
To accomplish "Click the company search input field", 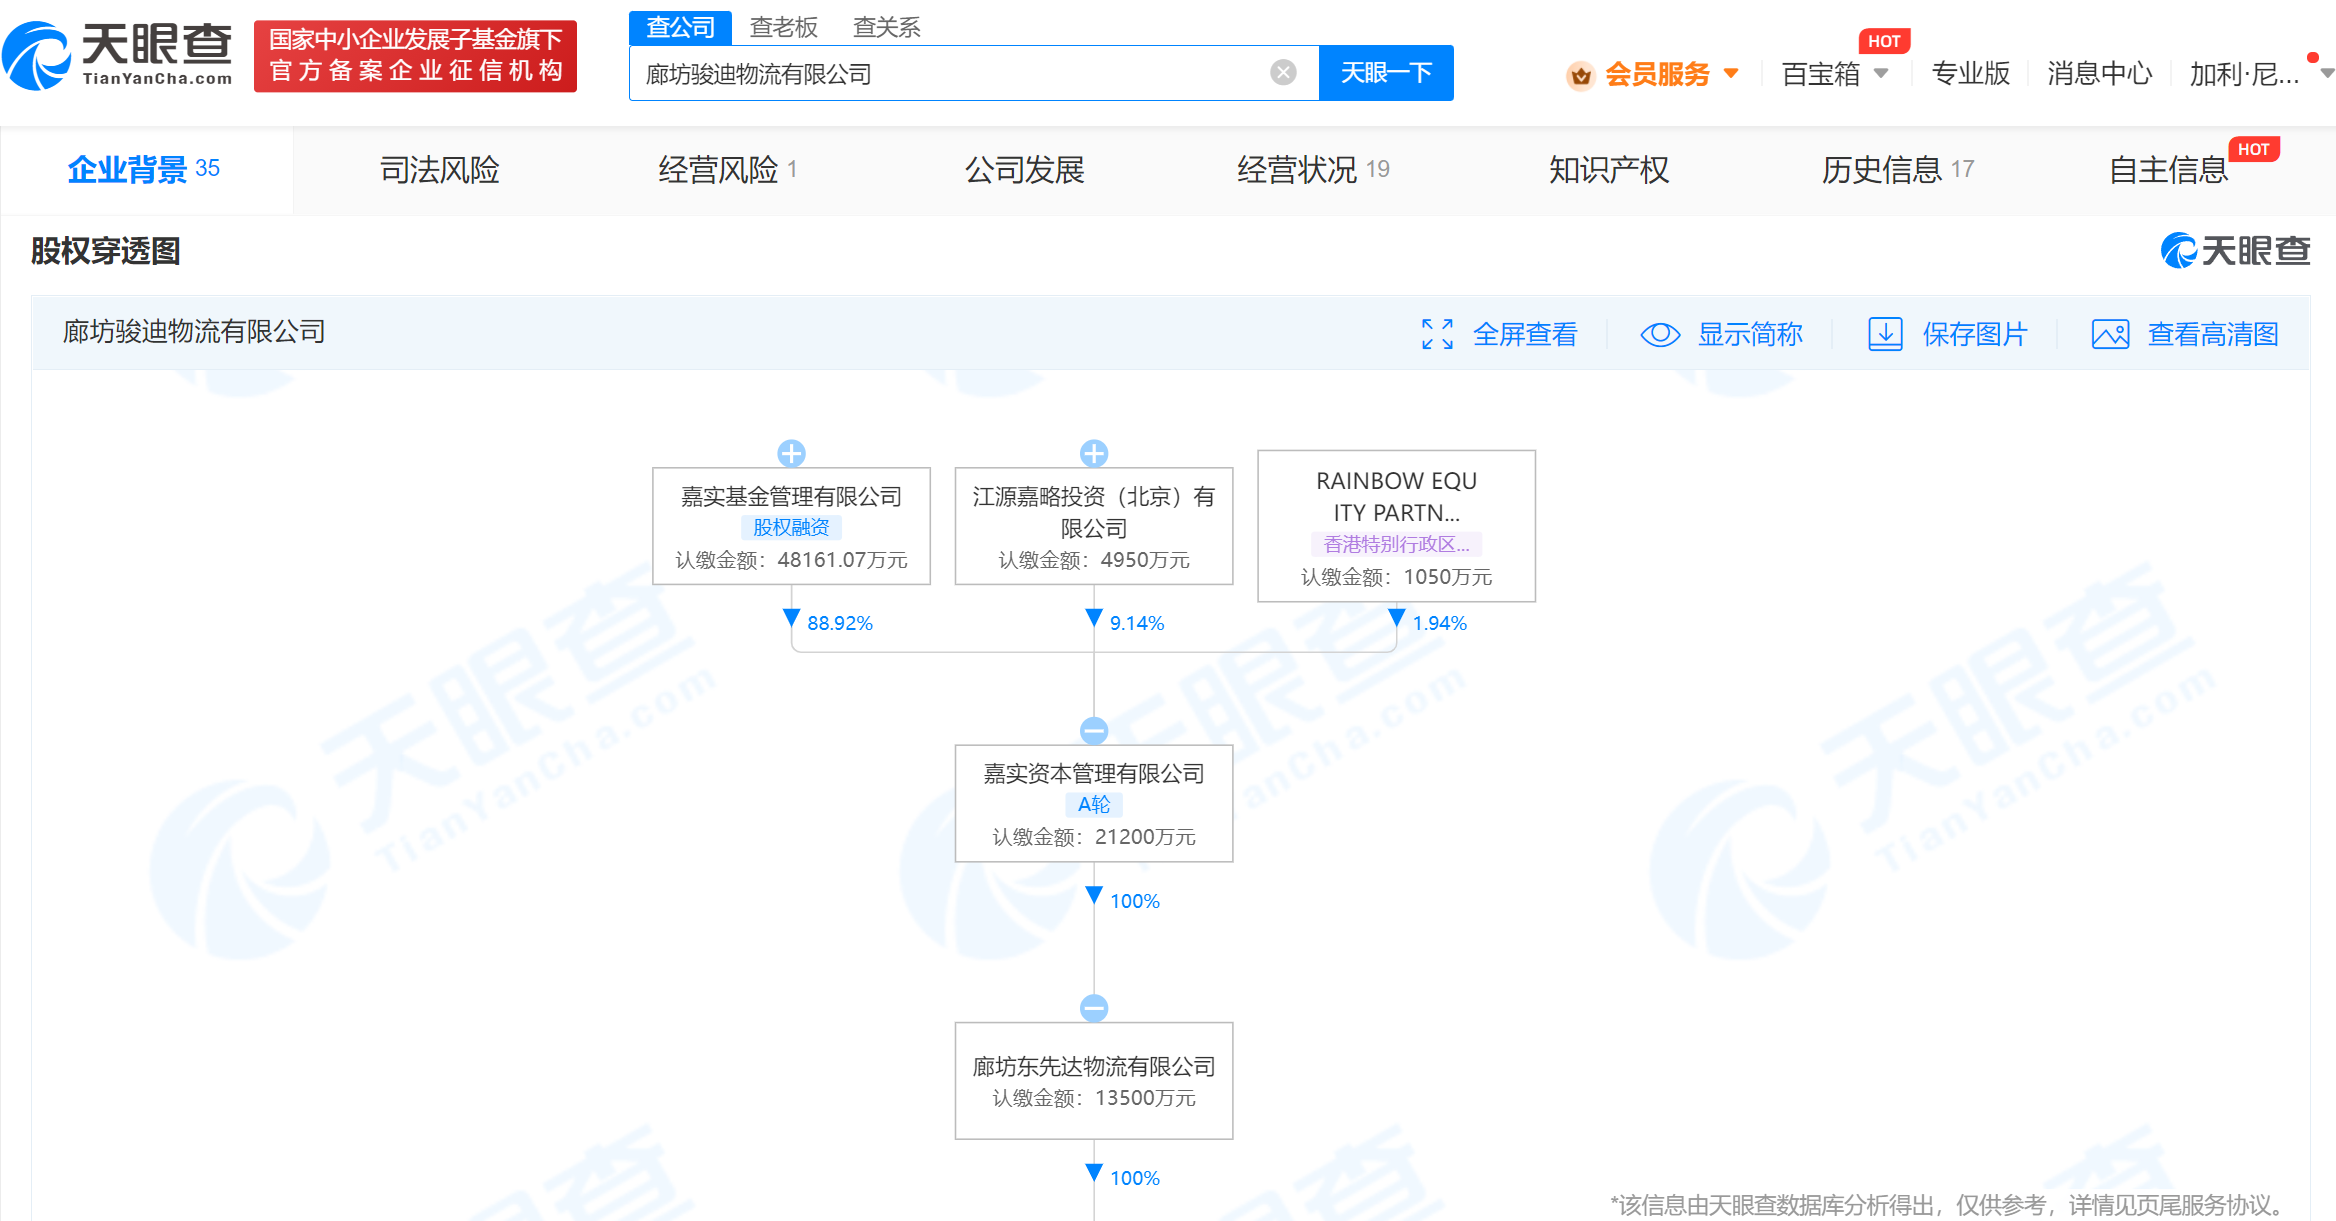I will pyautogui.click(x=950, y=73).
